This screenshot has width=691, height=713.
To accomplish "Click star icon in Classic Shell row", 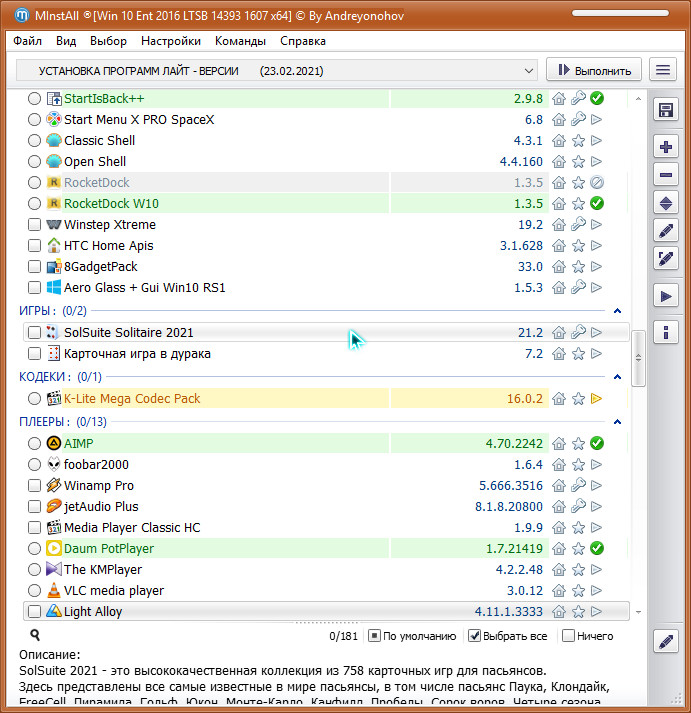I will tap(578, 141).
